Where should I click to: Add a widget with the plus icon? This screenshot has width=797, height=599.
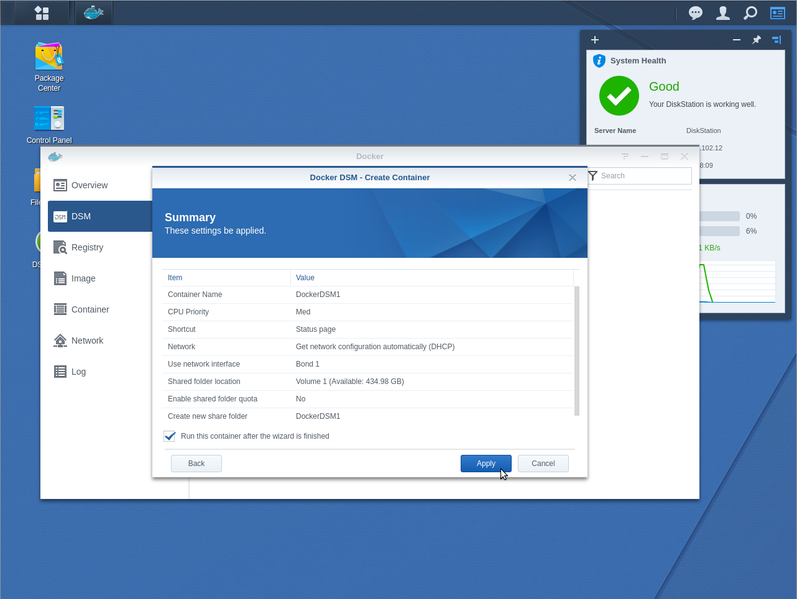tap(595, 40)
